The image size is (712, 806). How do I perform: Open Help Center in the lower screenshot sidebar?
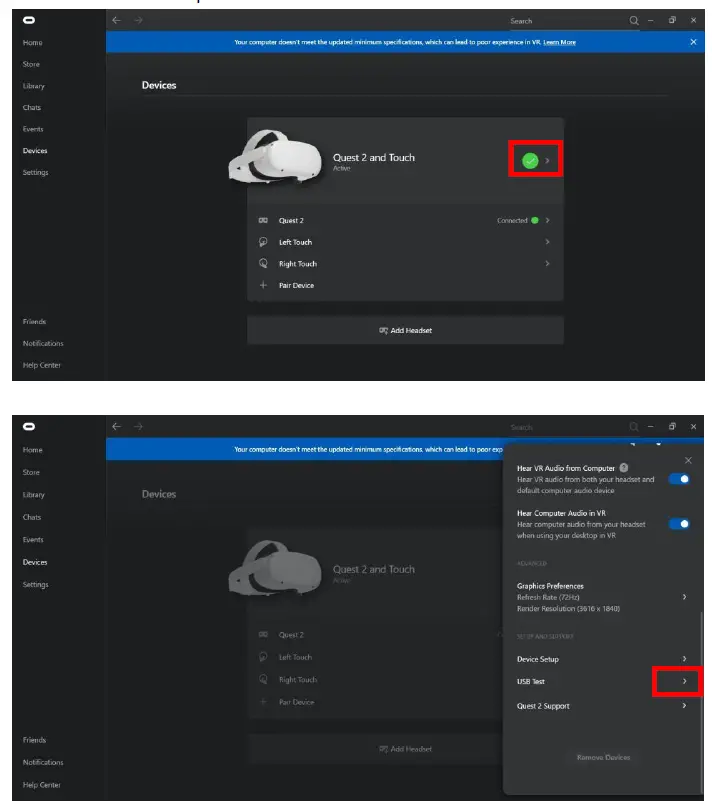click(42, 785)
